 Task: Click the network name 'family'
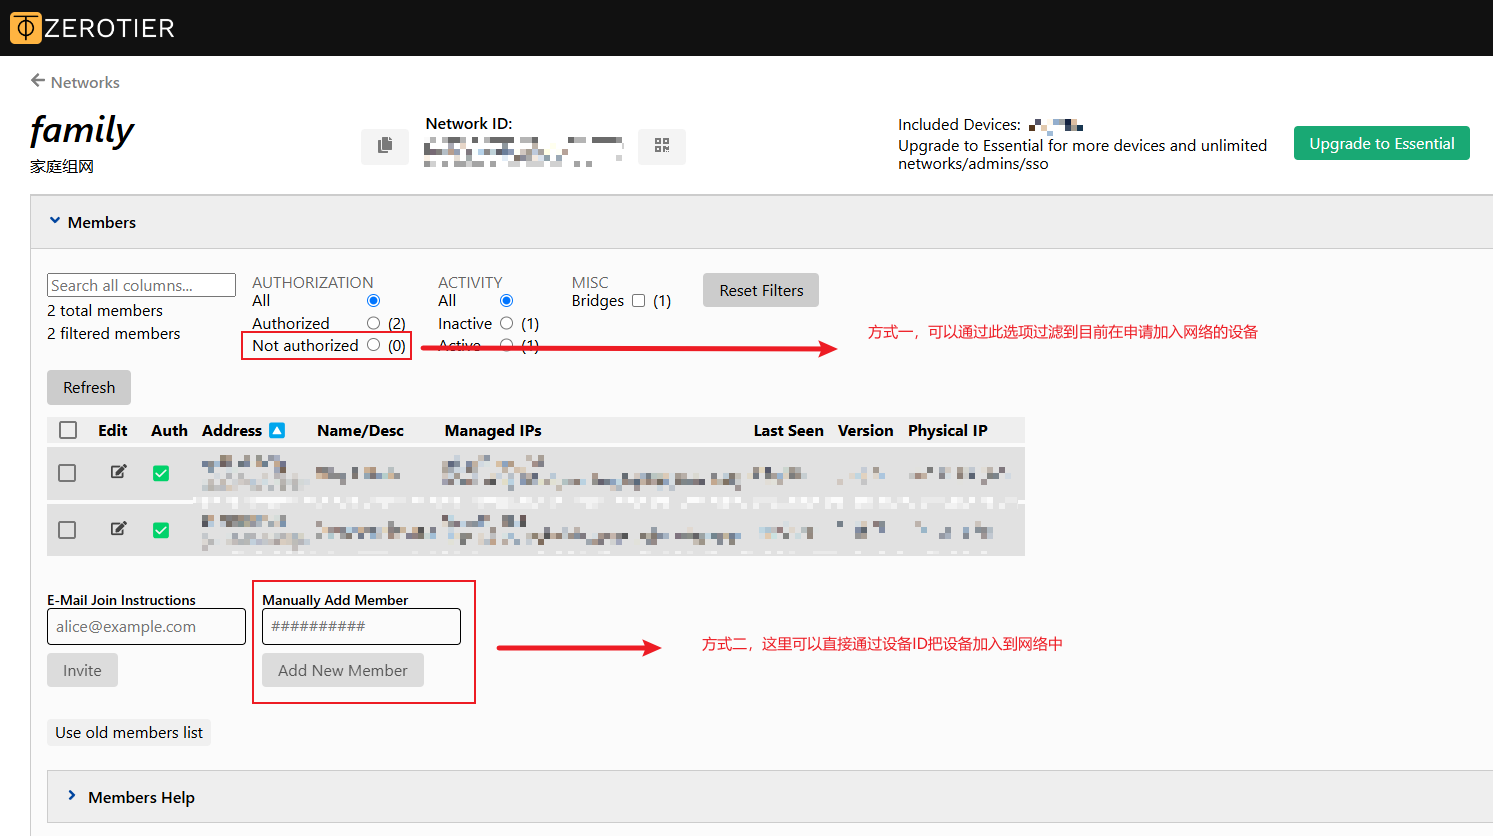82,130
